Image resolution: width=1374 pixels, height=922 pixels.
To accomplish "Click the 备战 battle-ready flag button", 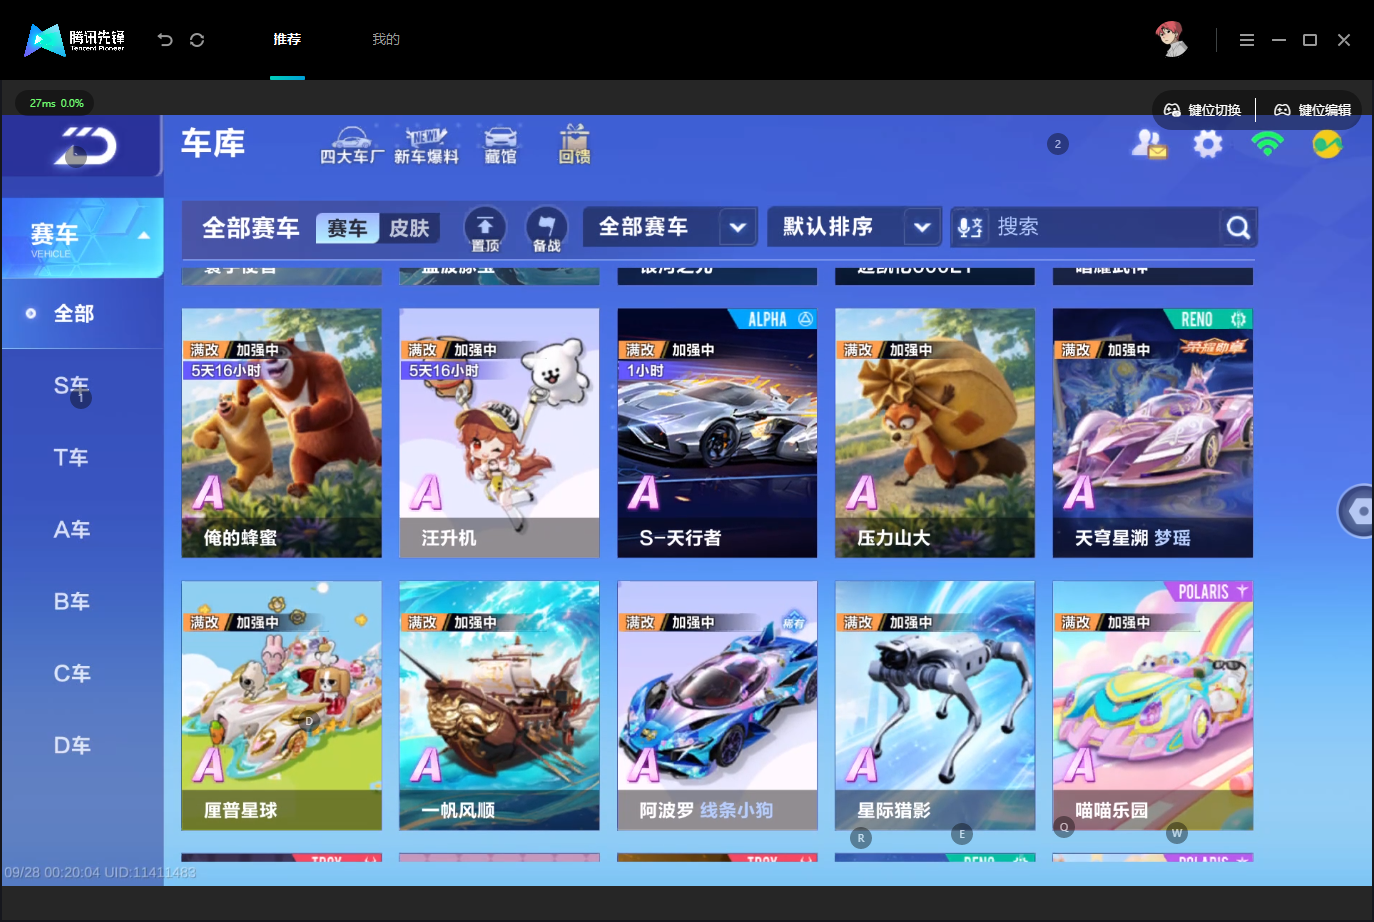I will coord(547,229).
